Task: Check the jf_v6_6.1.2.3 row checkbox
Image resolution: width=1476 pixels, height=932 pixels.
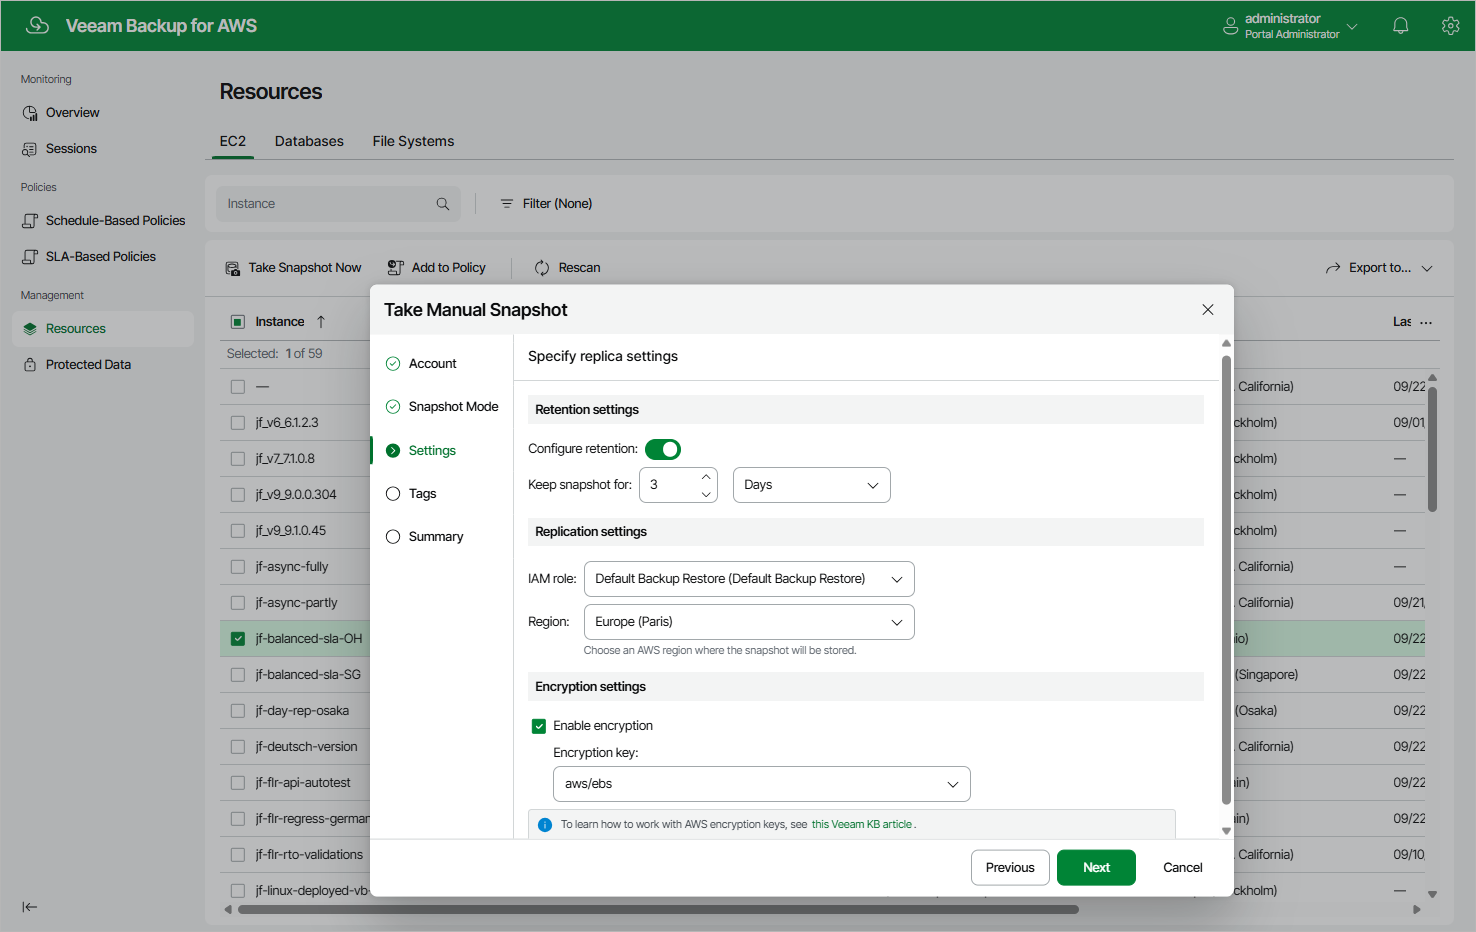Action: [x=238, y=423]
